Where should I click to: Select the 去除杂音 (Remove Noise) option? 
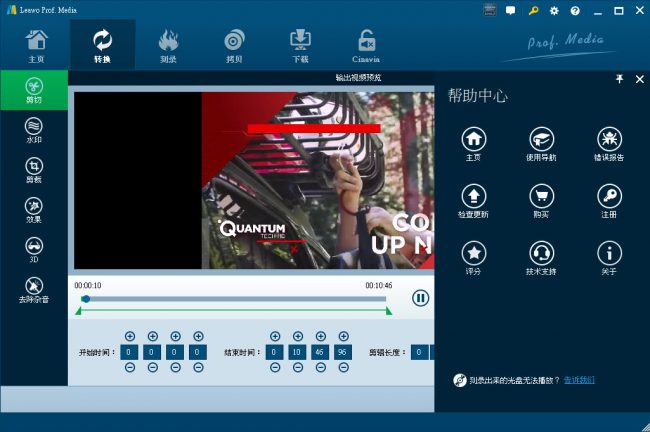click(x=34, y=289)
